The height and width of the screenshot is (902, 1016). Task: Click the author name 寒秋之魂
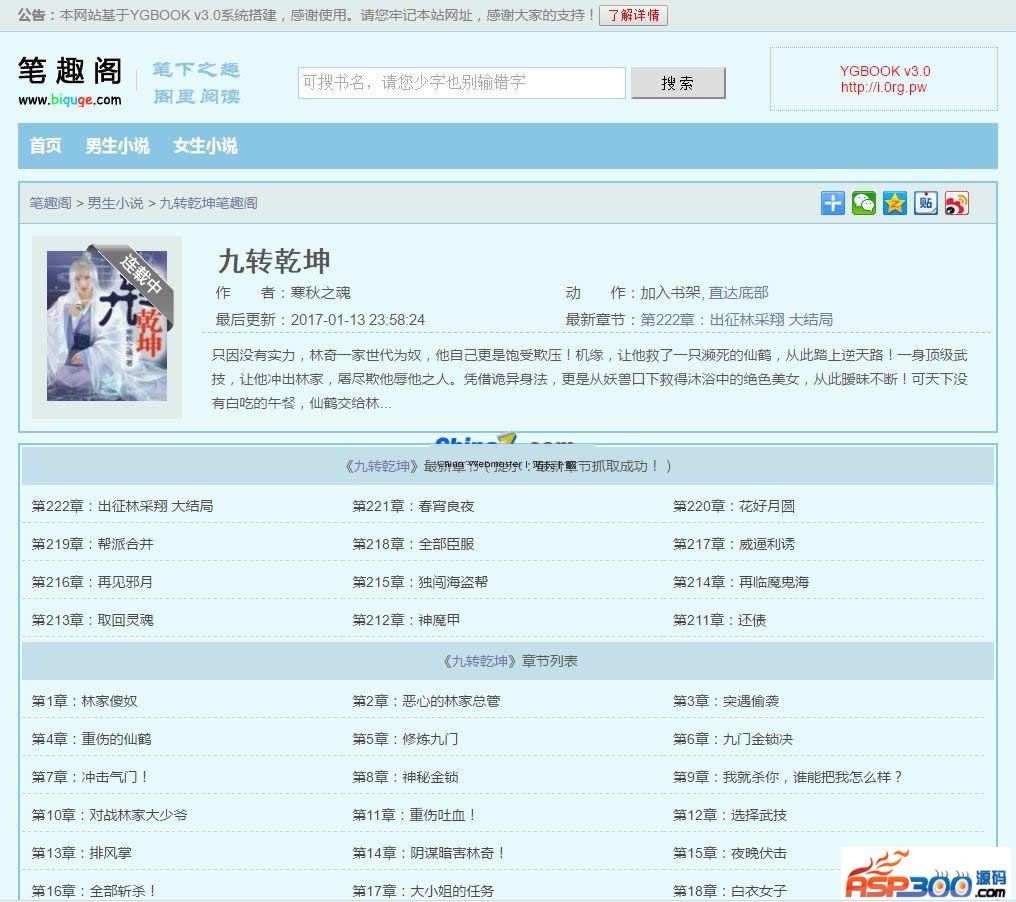point(320,293)
